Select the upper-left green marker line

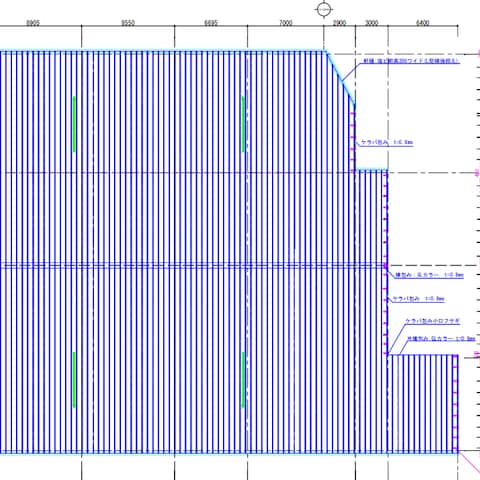tap(74, 124)
